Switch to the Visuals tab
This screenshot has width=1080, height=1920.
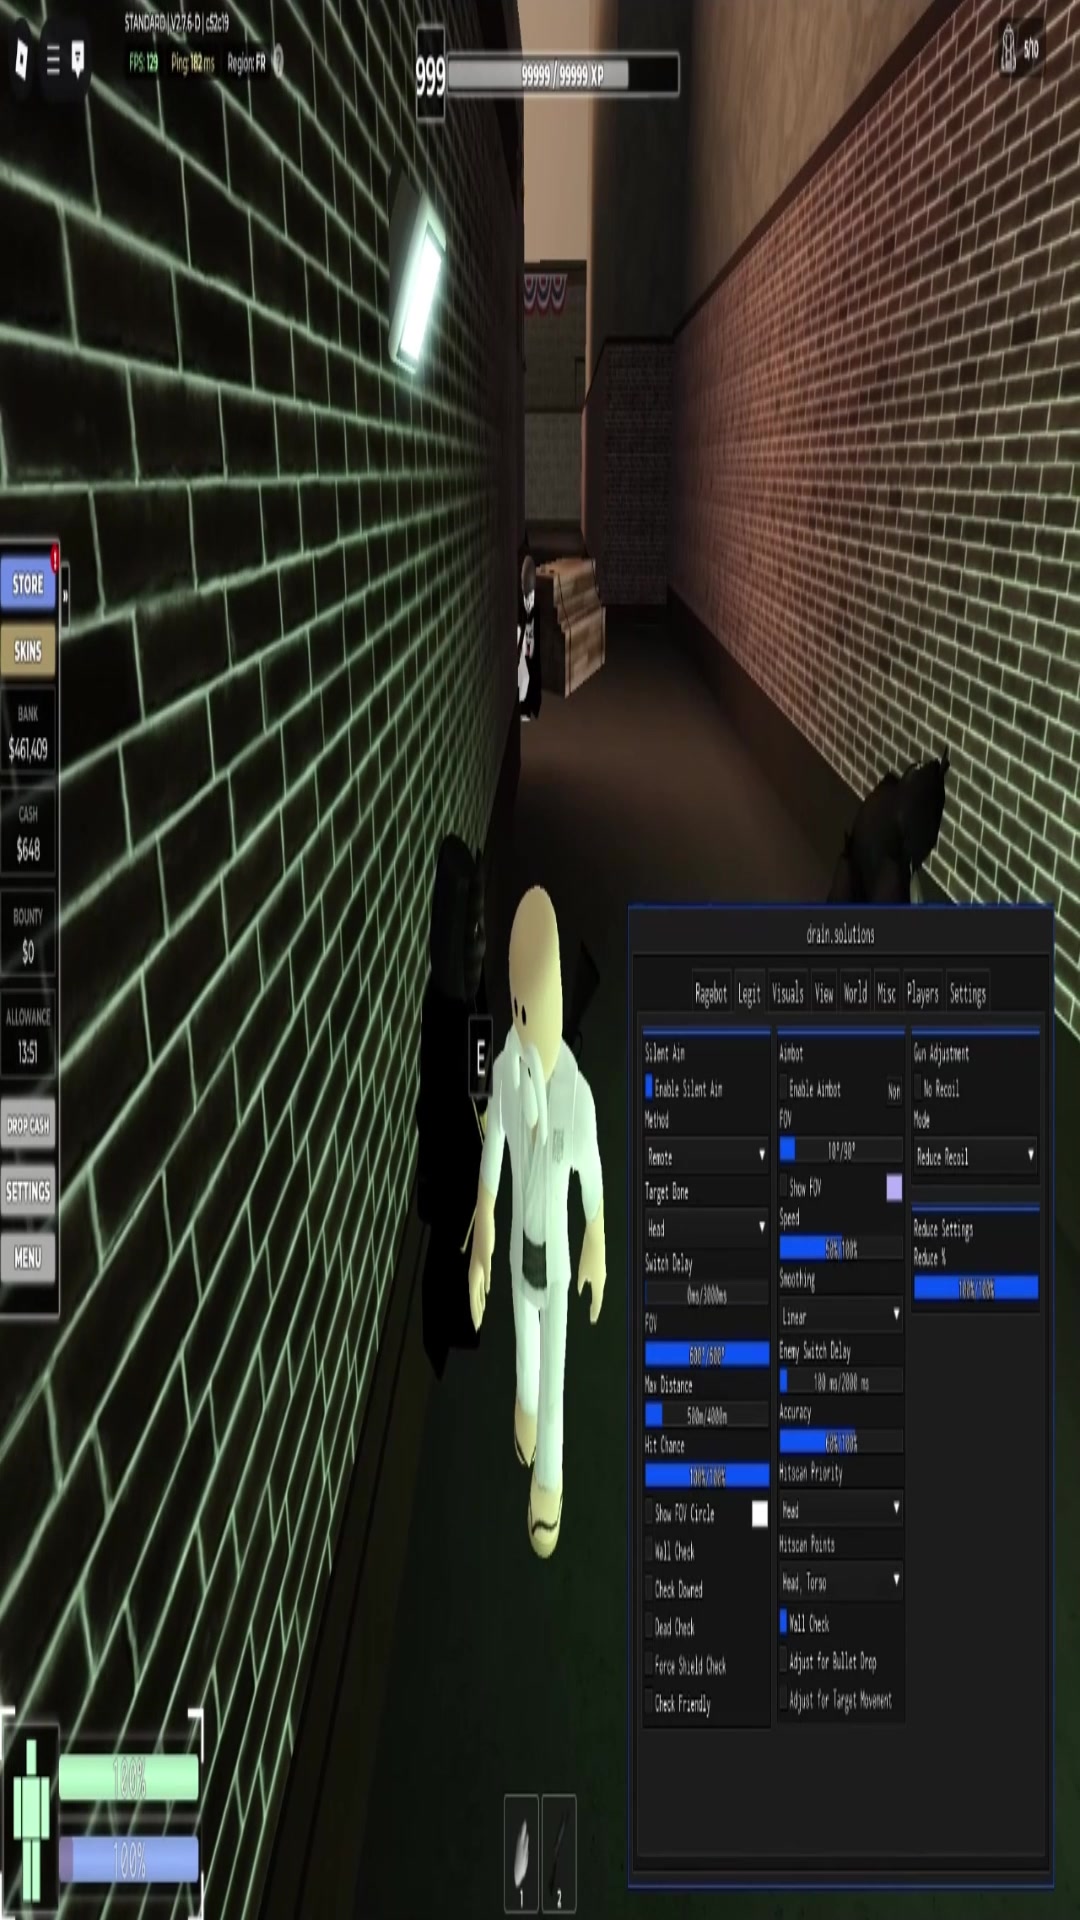click(788, 993)
